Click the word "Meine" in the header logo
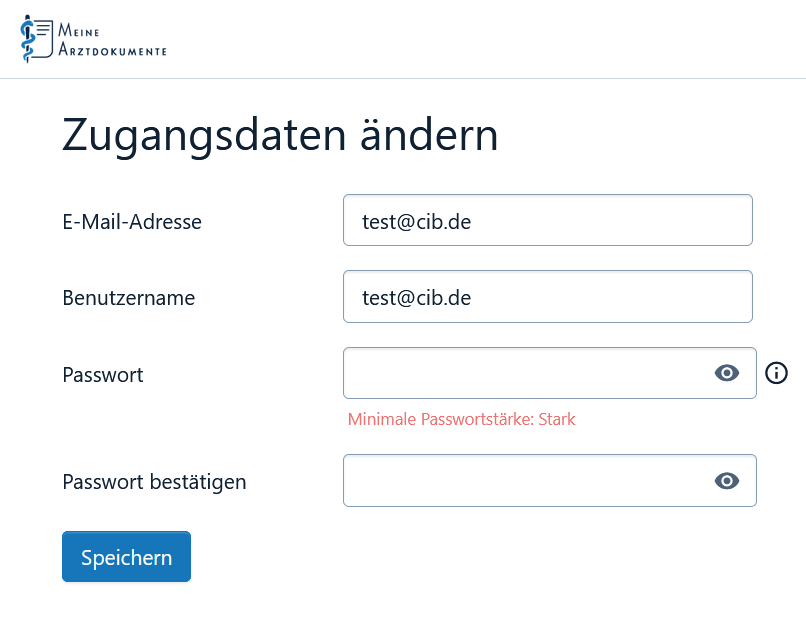This screenshot has width=806, height=622. [79, 31]
